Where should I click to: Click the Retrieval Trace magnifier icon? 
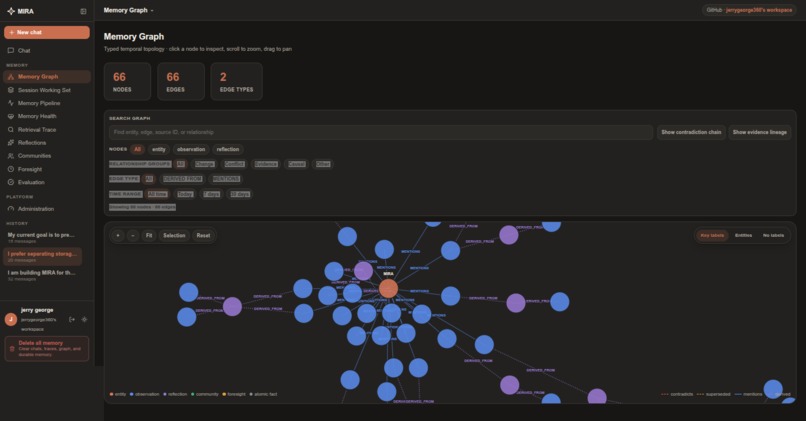pyautogui.click(x=11, y=130)
